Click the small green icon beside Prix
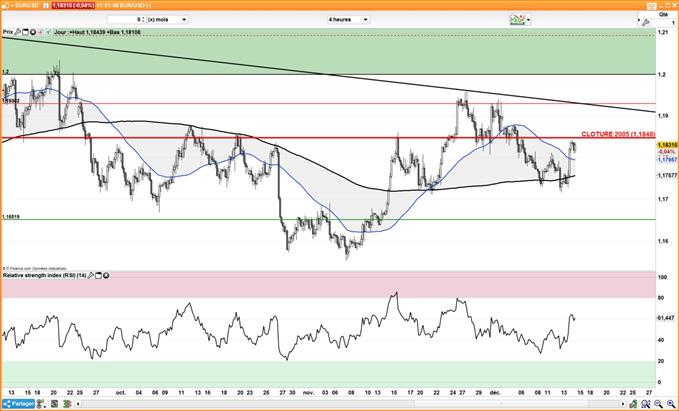679x411 pixels. (48, 32)
